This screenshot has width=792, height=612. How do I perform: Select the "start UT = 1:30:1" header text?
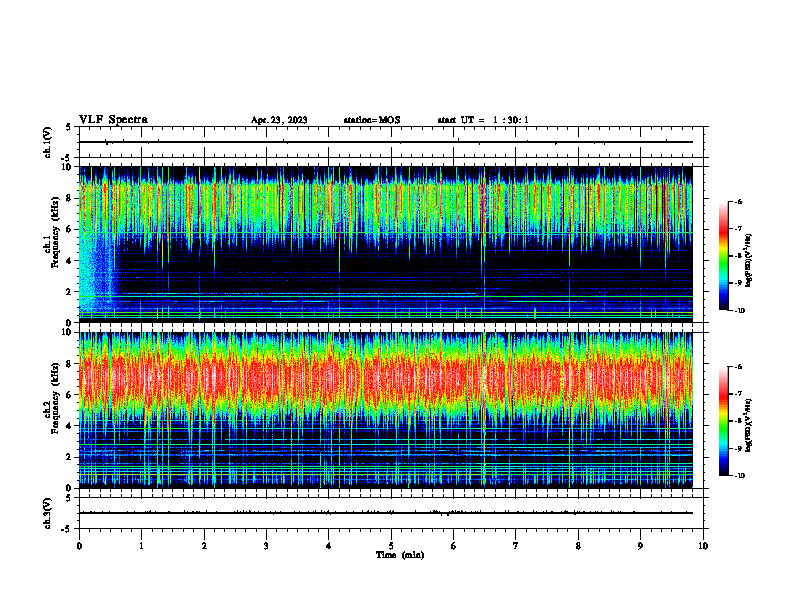tap(483, 120)
